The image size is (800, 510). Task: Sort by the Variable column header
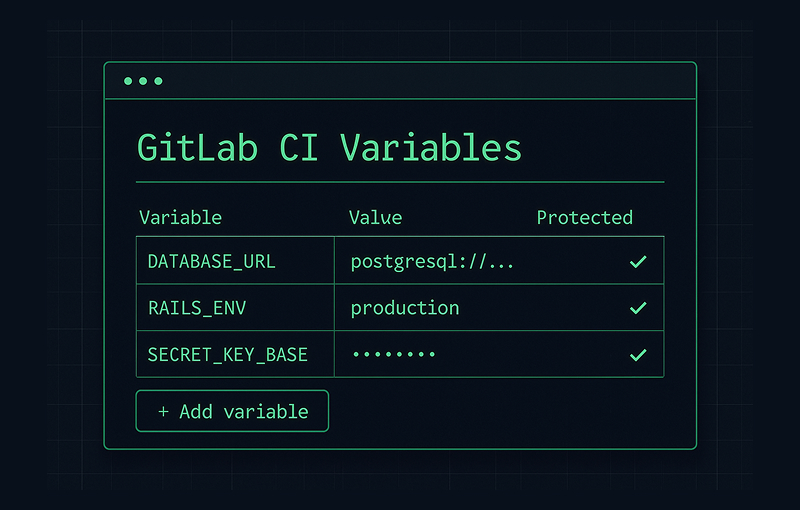click(180, 218)
